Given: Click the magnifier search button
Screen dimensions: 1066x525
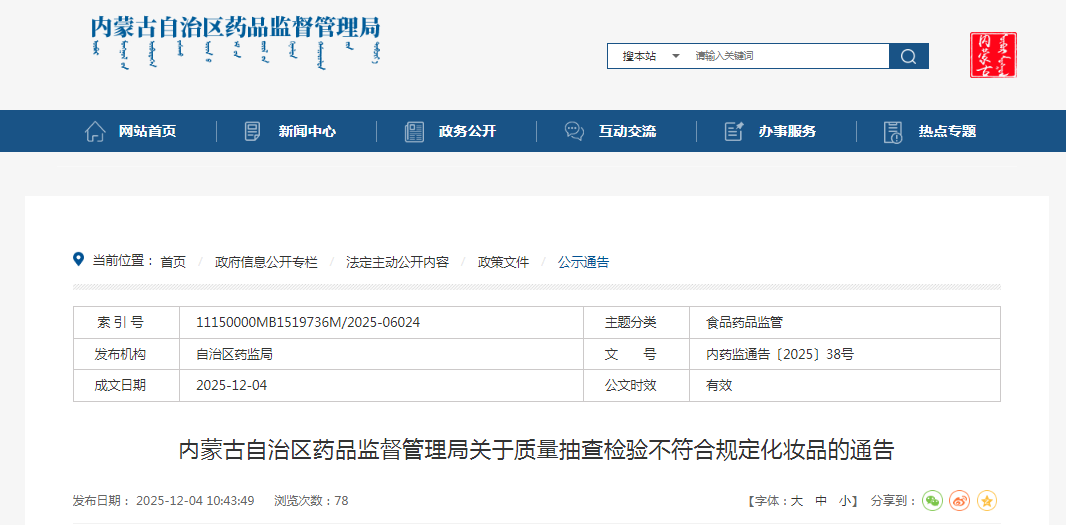Looking at the screenshot, I should point(908,56).
